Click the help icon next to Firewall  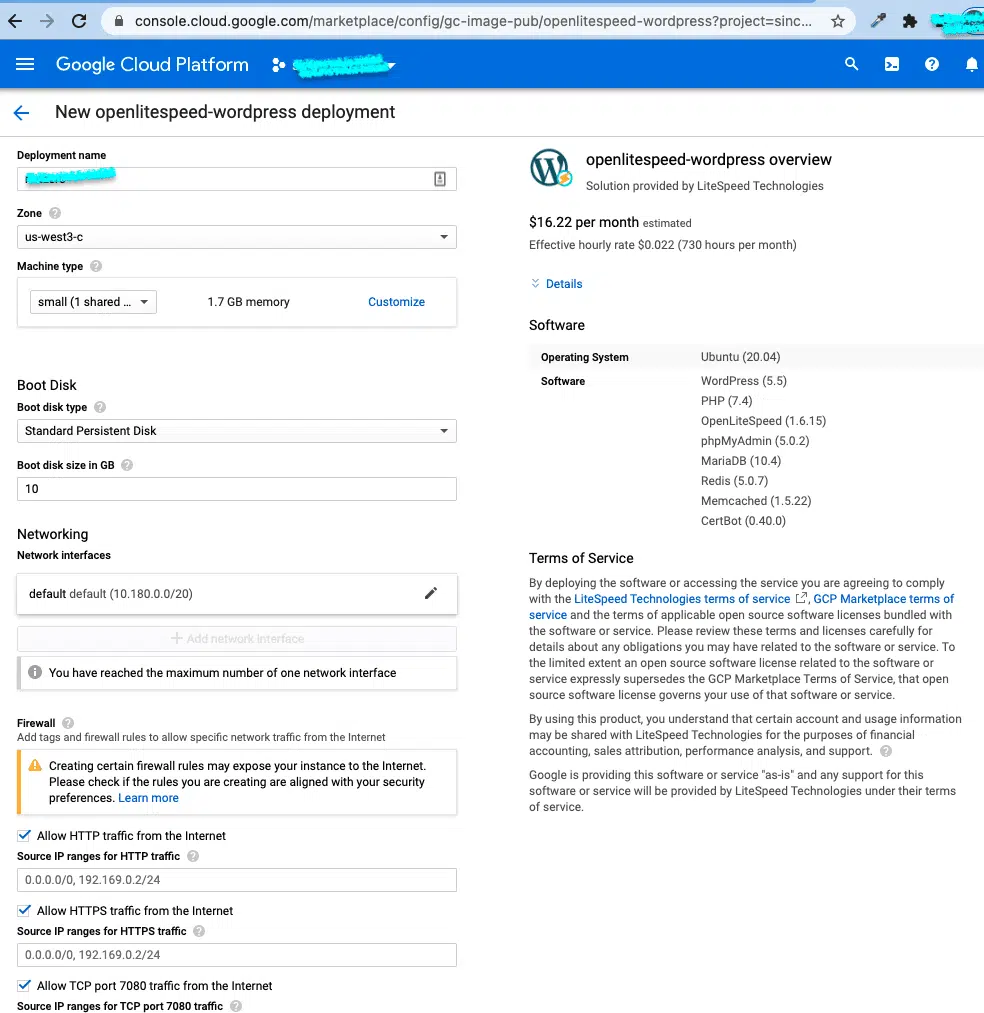(x=68, y=723)
